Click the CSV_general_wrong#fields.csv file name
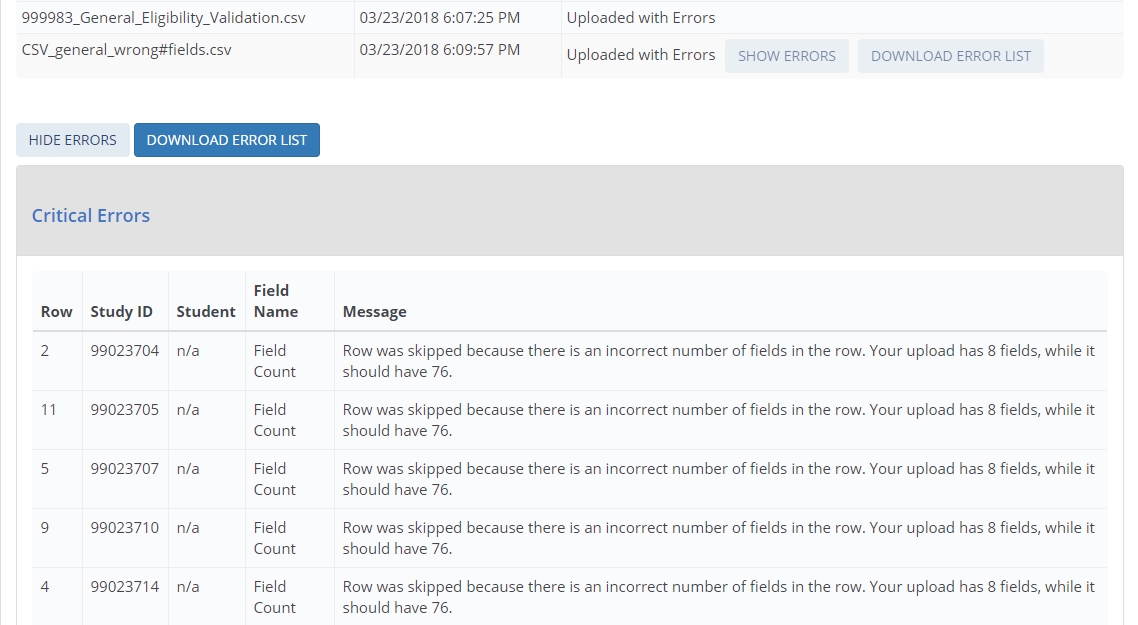The width and height of the screenshot is (1138, 625). click(x=126, y=49)
